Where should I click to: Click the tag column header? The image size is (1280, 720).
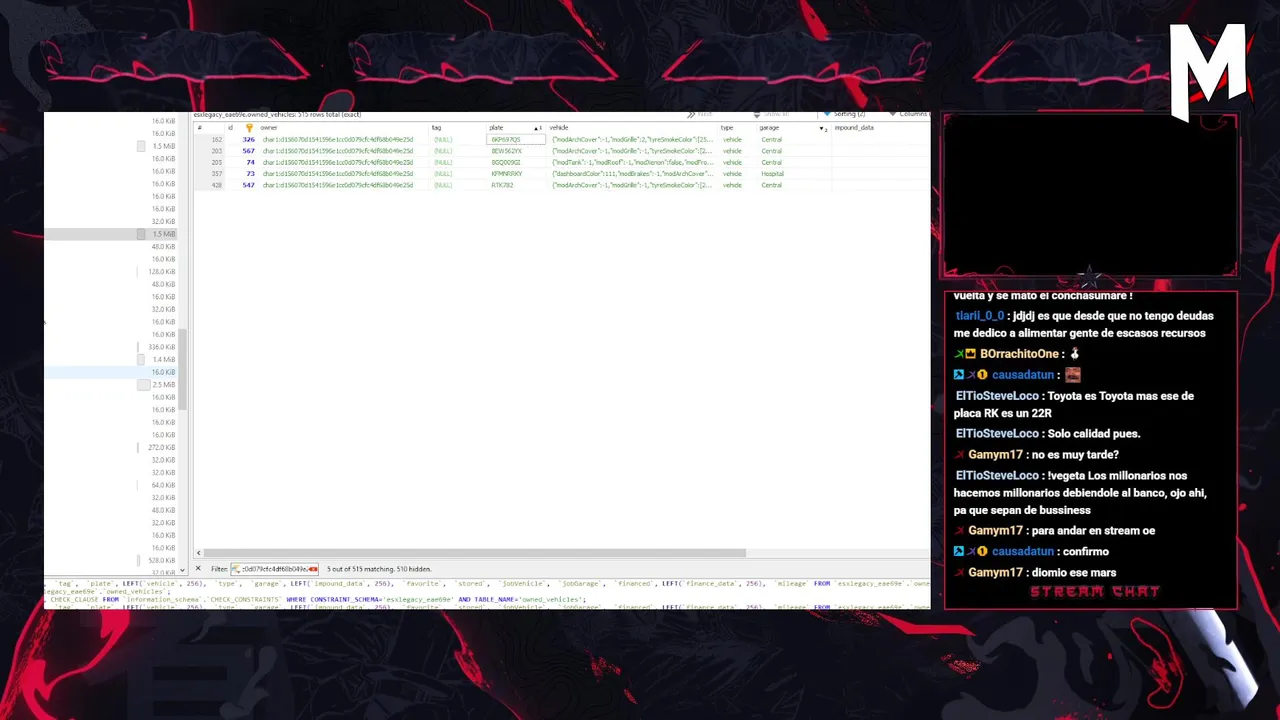457,128
